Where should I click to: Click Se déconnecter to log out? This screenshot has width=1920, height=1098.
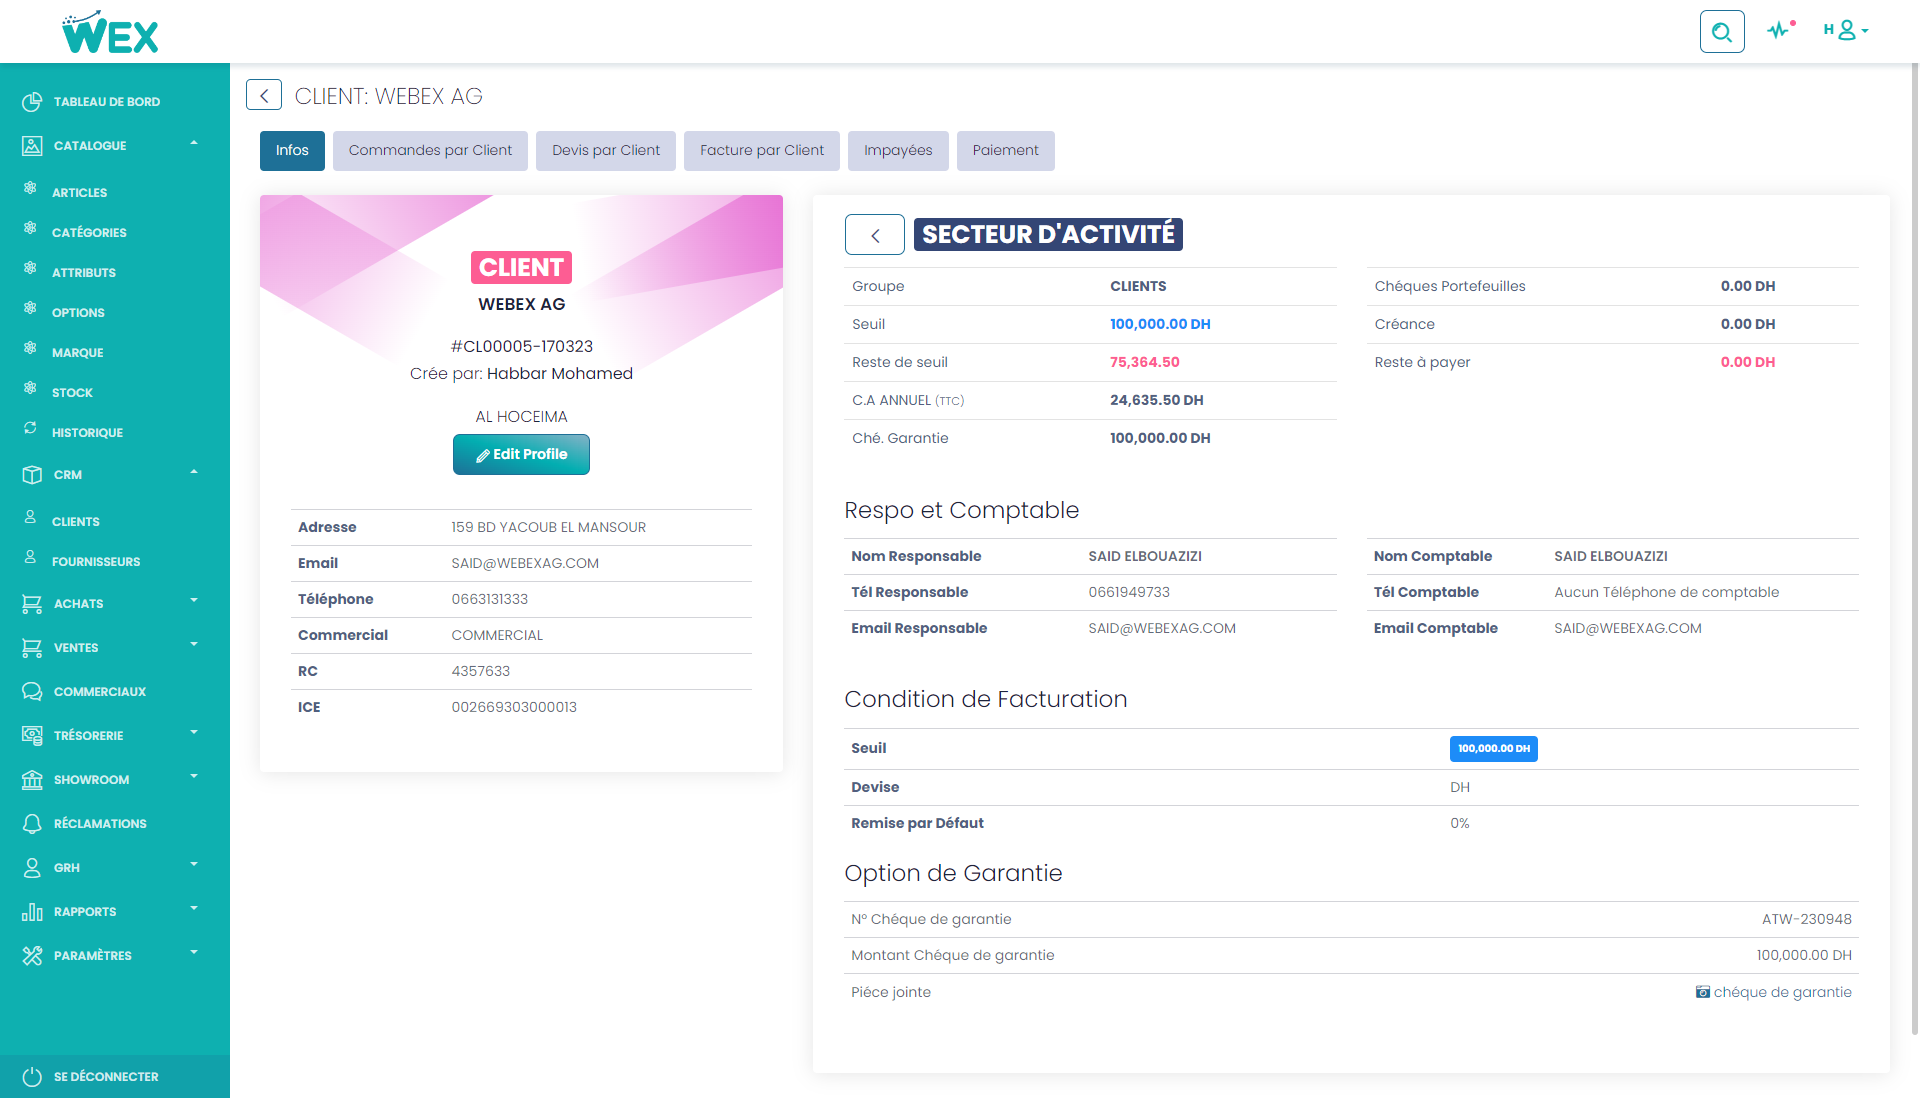(106, 1077)
